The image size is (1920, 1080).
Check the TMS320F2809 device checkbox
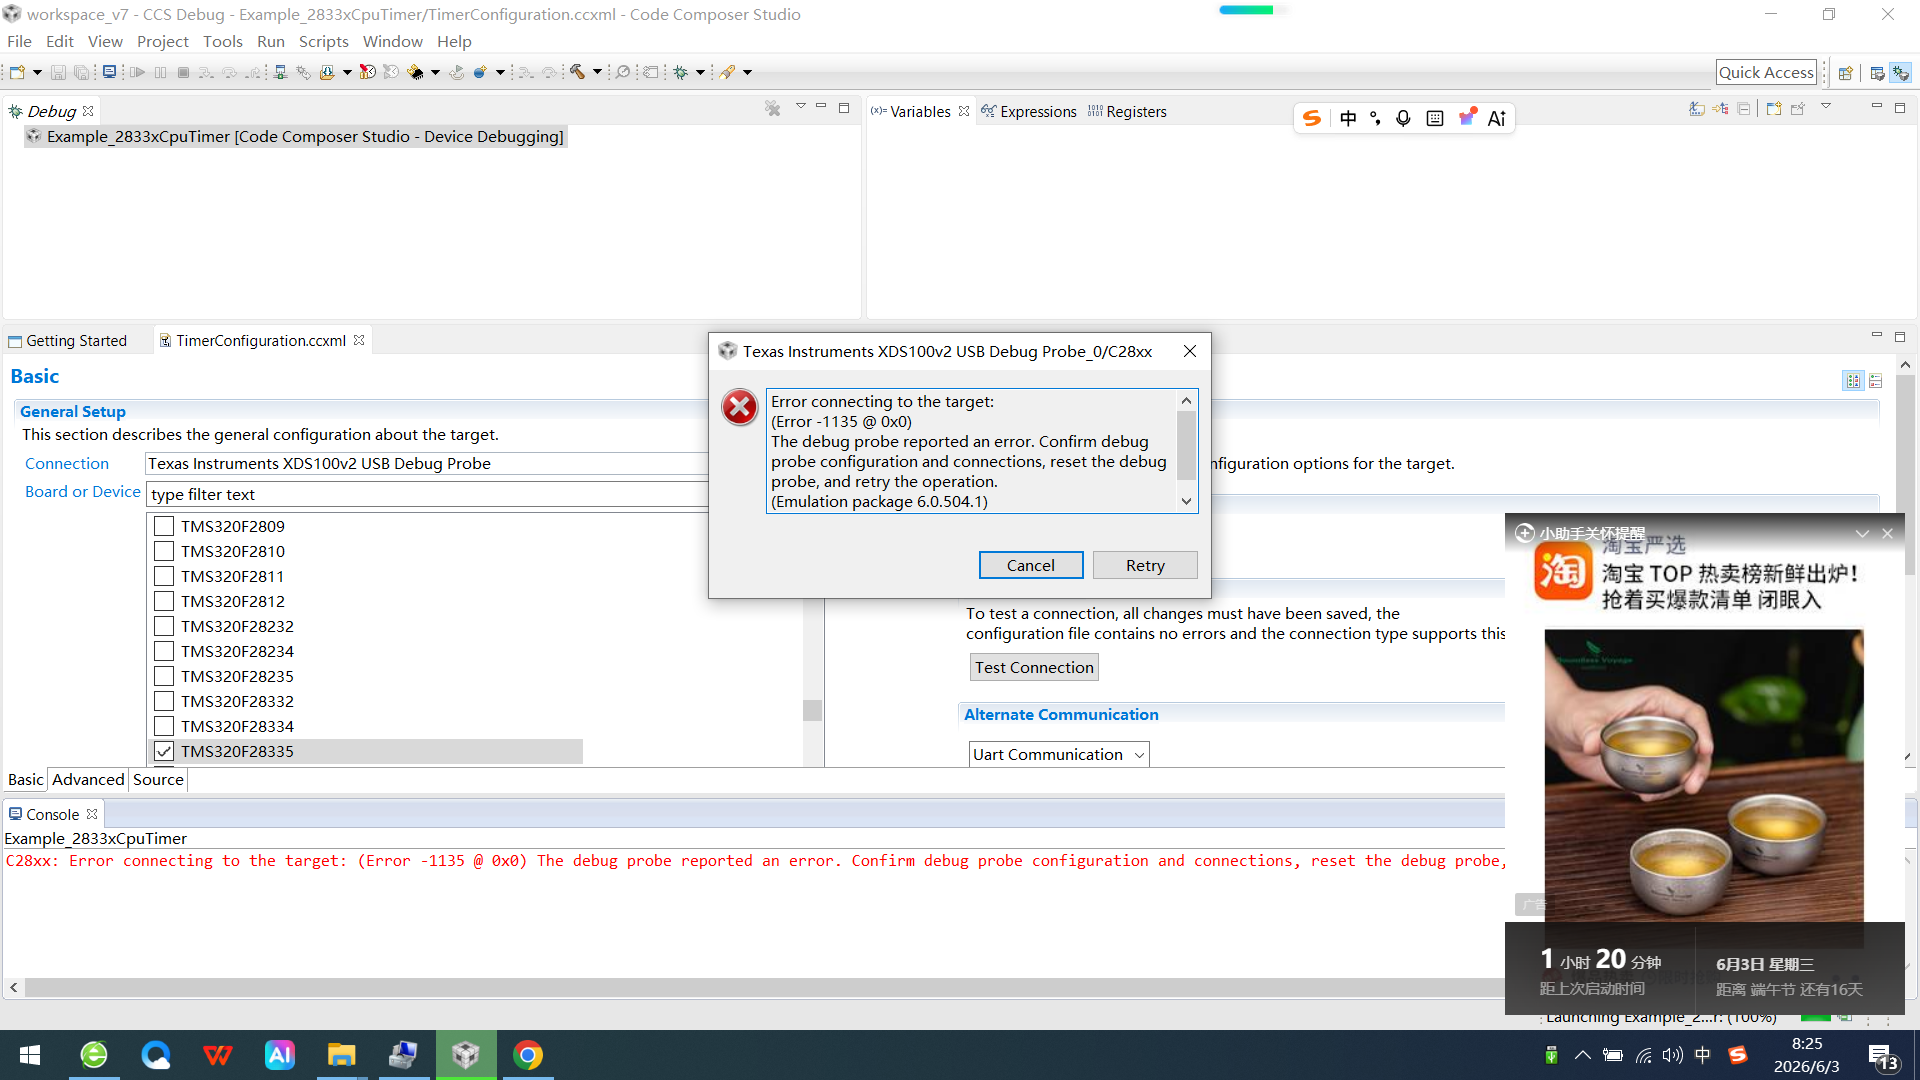(x=164, y=526)
